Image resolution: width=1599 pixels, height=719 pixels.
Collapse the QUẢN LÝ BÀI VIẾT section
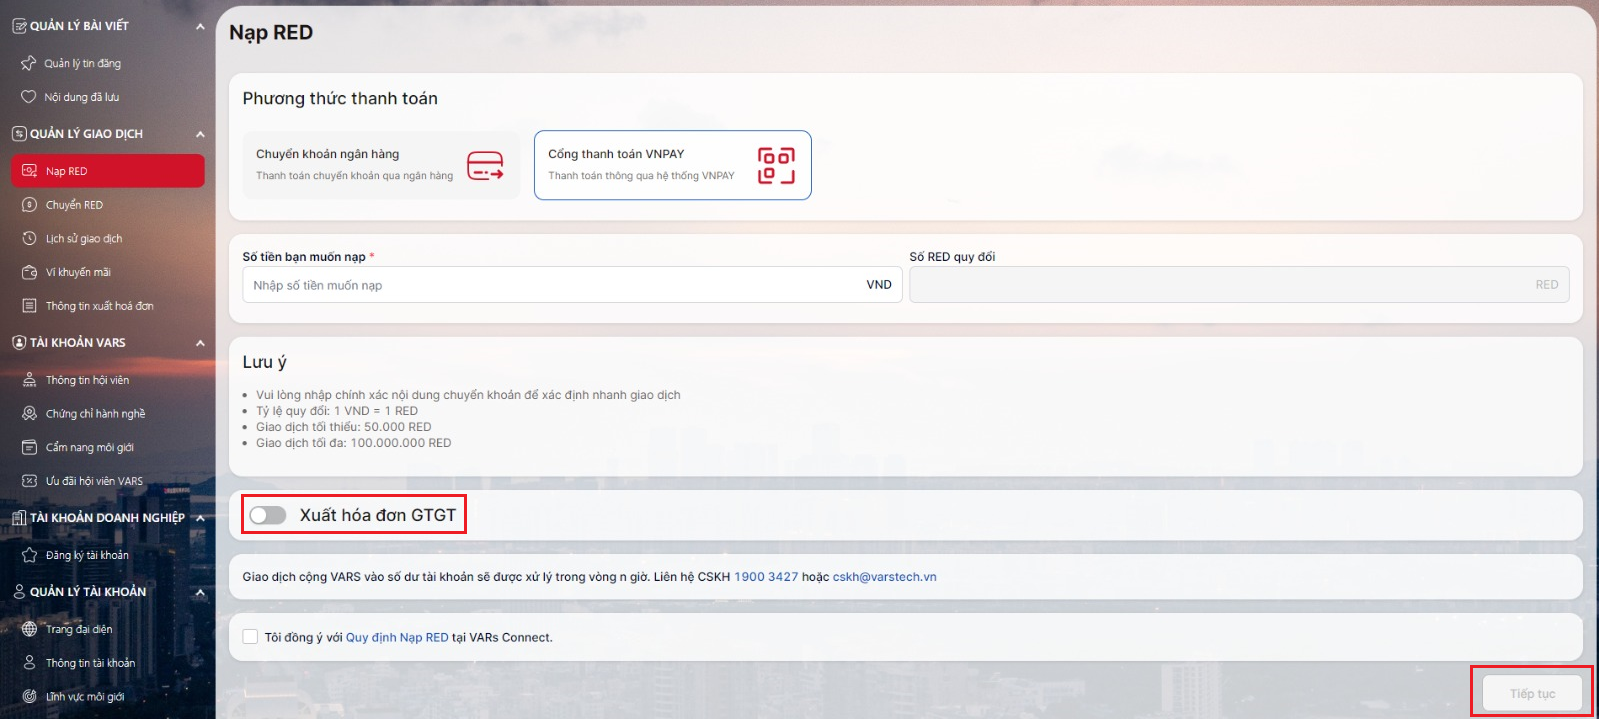(200, 26)
